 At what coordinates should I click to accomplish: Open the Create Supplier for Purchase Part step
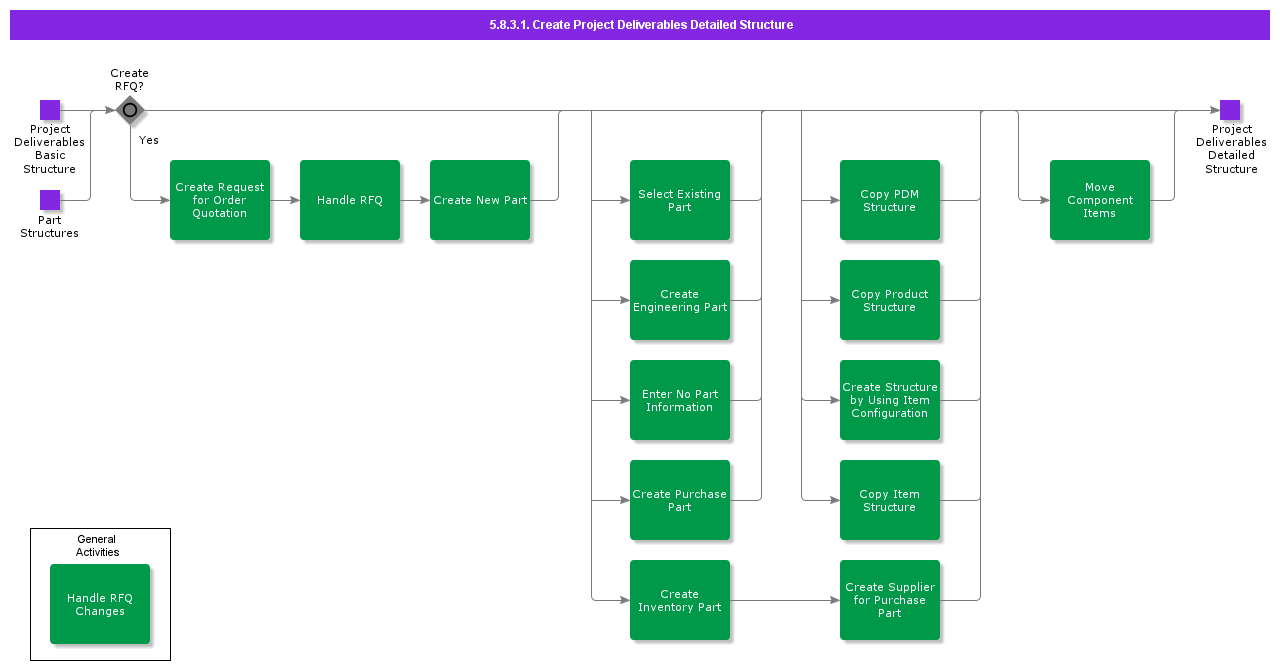[890, 600]
